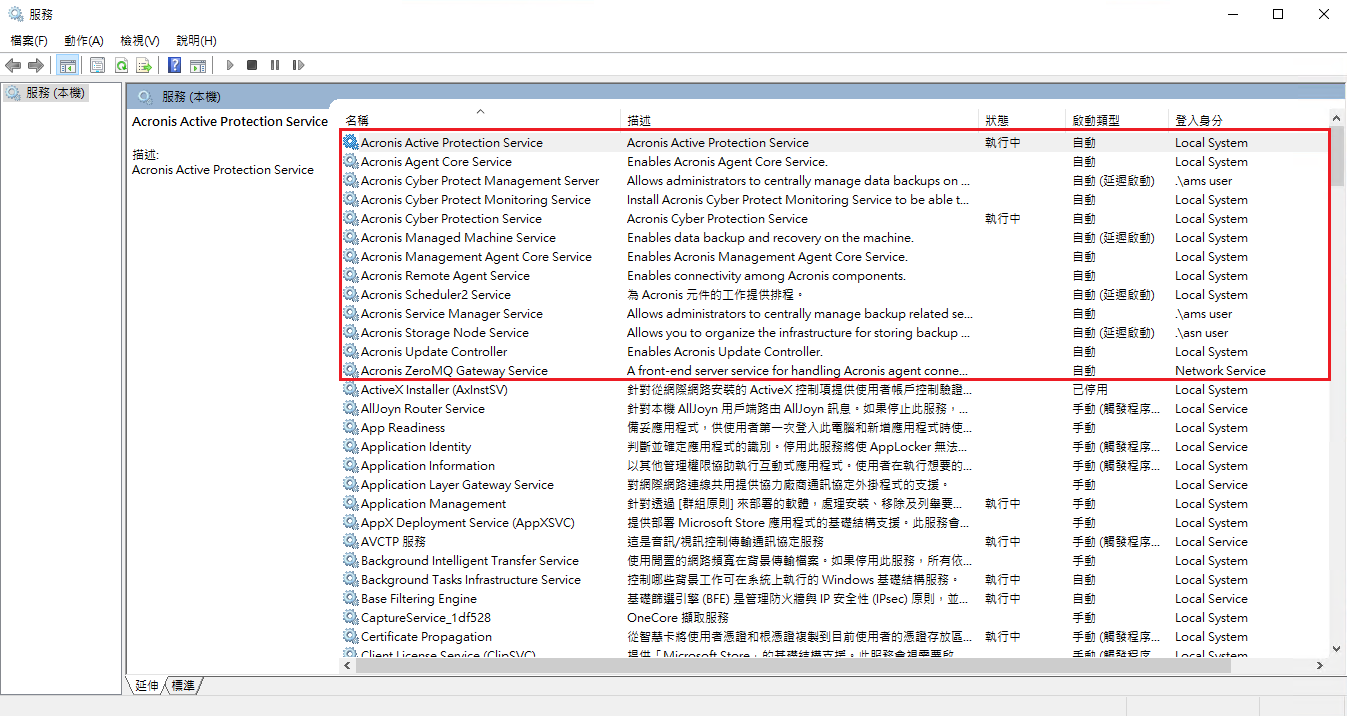
Task: Click gear icon of Acronis Agent Core Service
Action: coord(351,162)
